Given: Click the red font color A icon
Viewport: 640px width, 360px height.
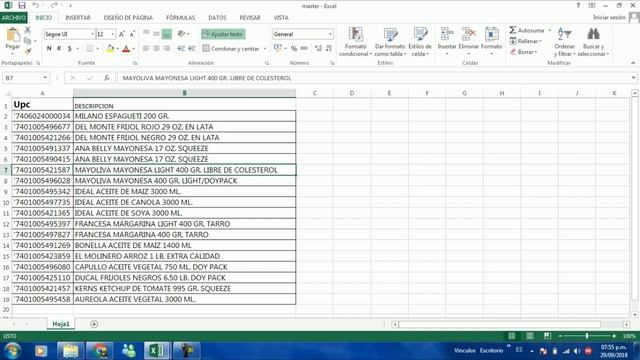Looking at the screenshot, I should (x=126, y=49).
